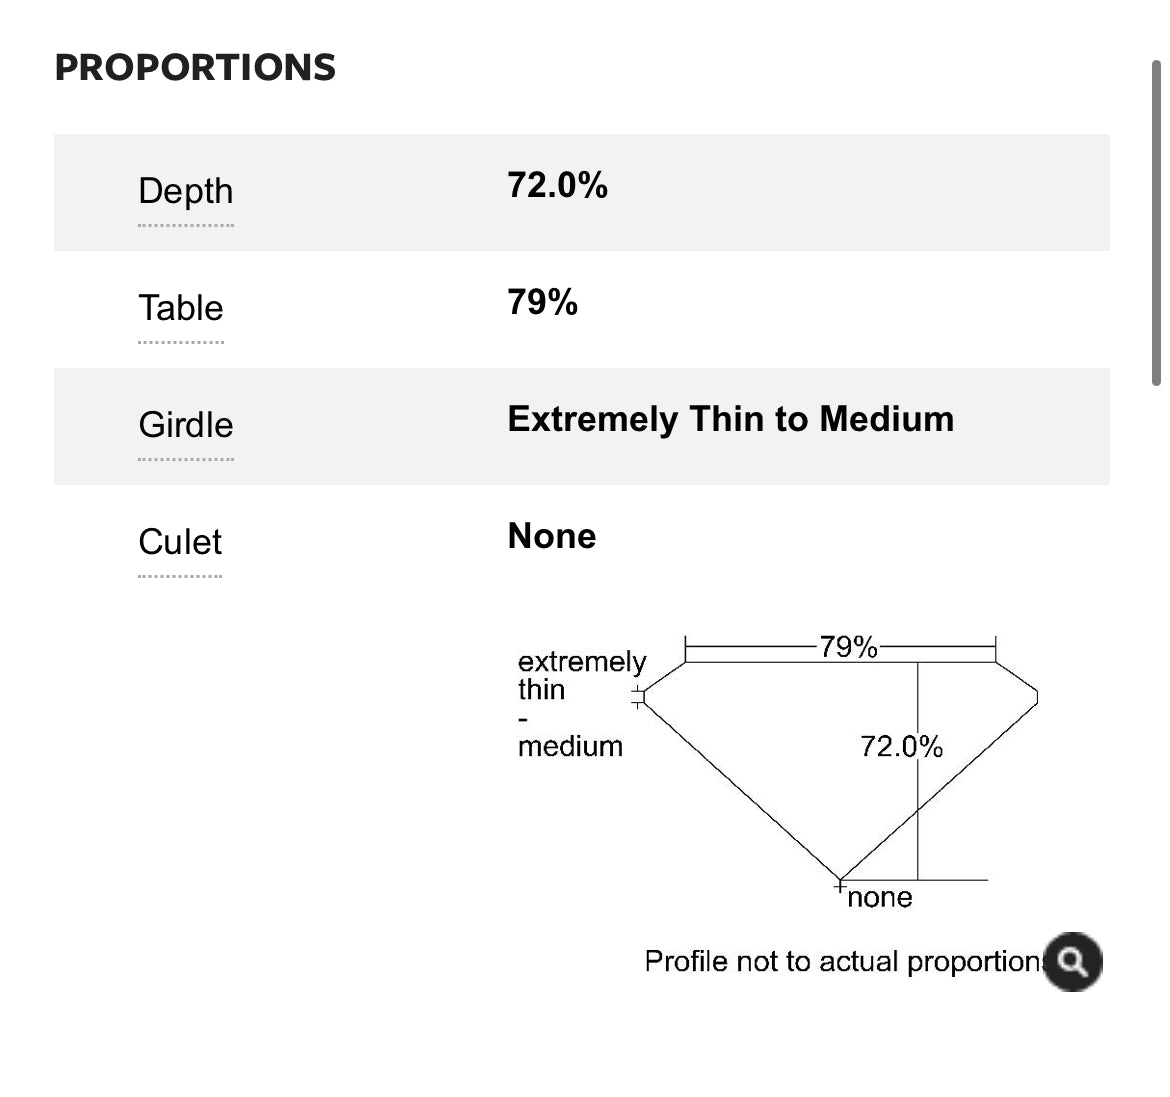Click the 'medium' diagram annotation text

(x=570, y=746)
